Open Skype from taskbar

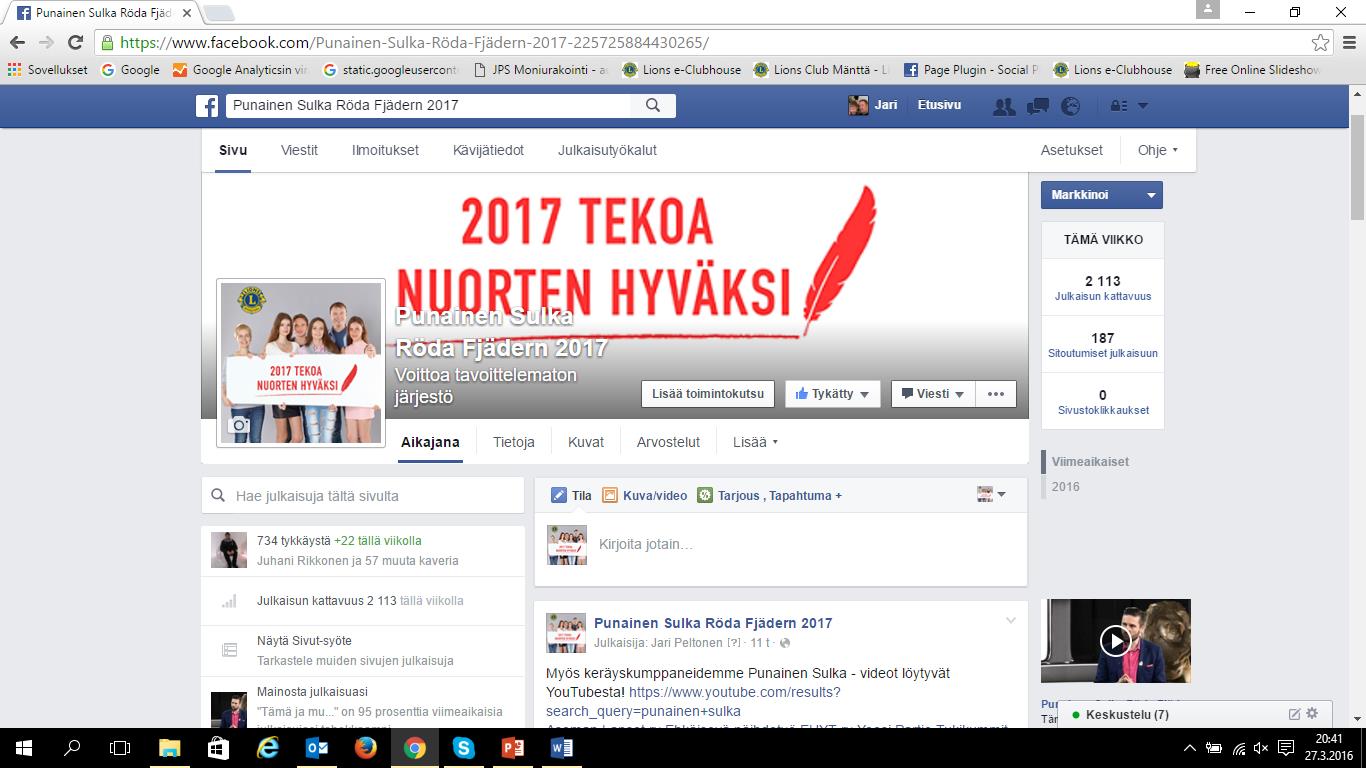[463, 748]
